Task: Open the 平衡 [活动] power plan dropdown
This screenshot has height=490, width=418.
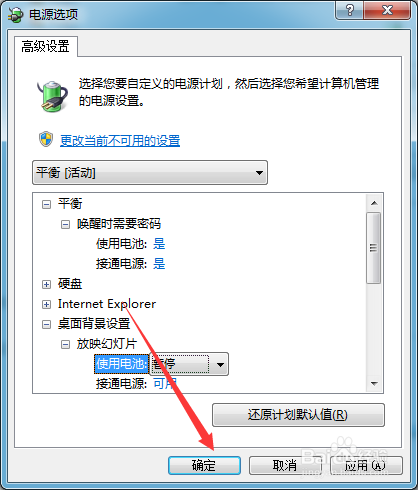Action: [150, 173]
